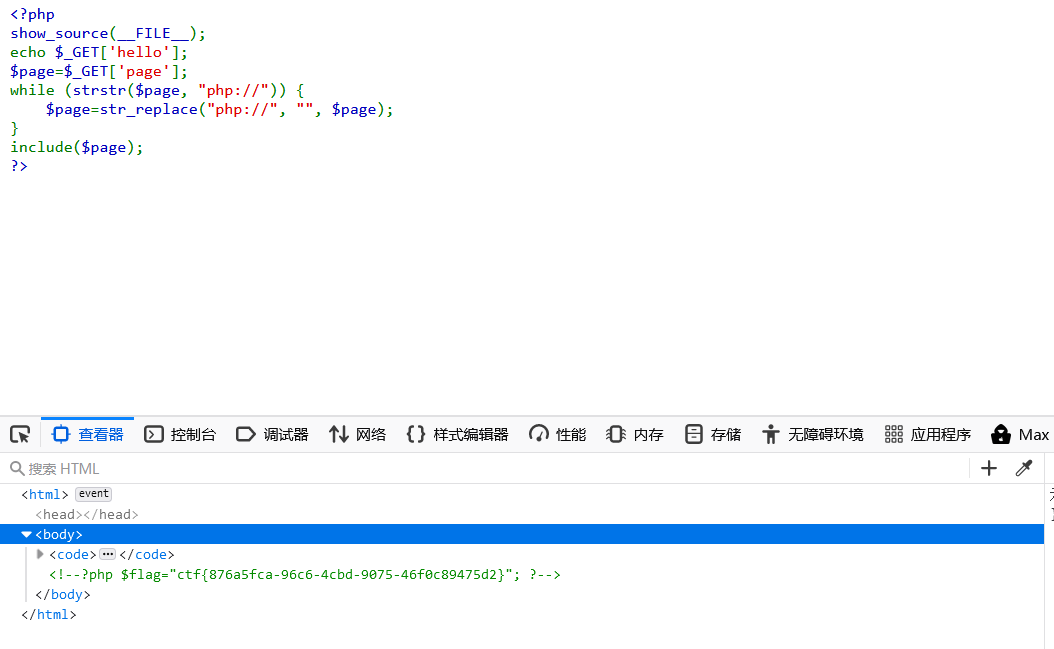
Task: Select the code element row
Action: click(522, 555)
